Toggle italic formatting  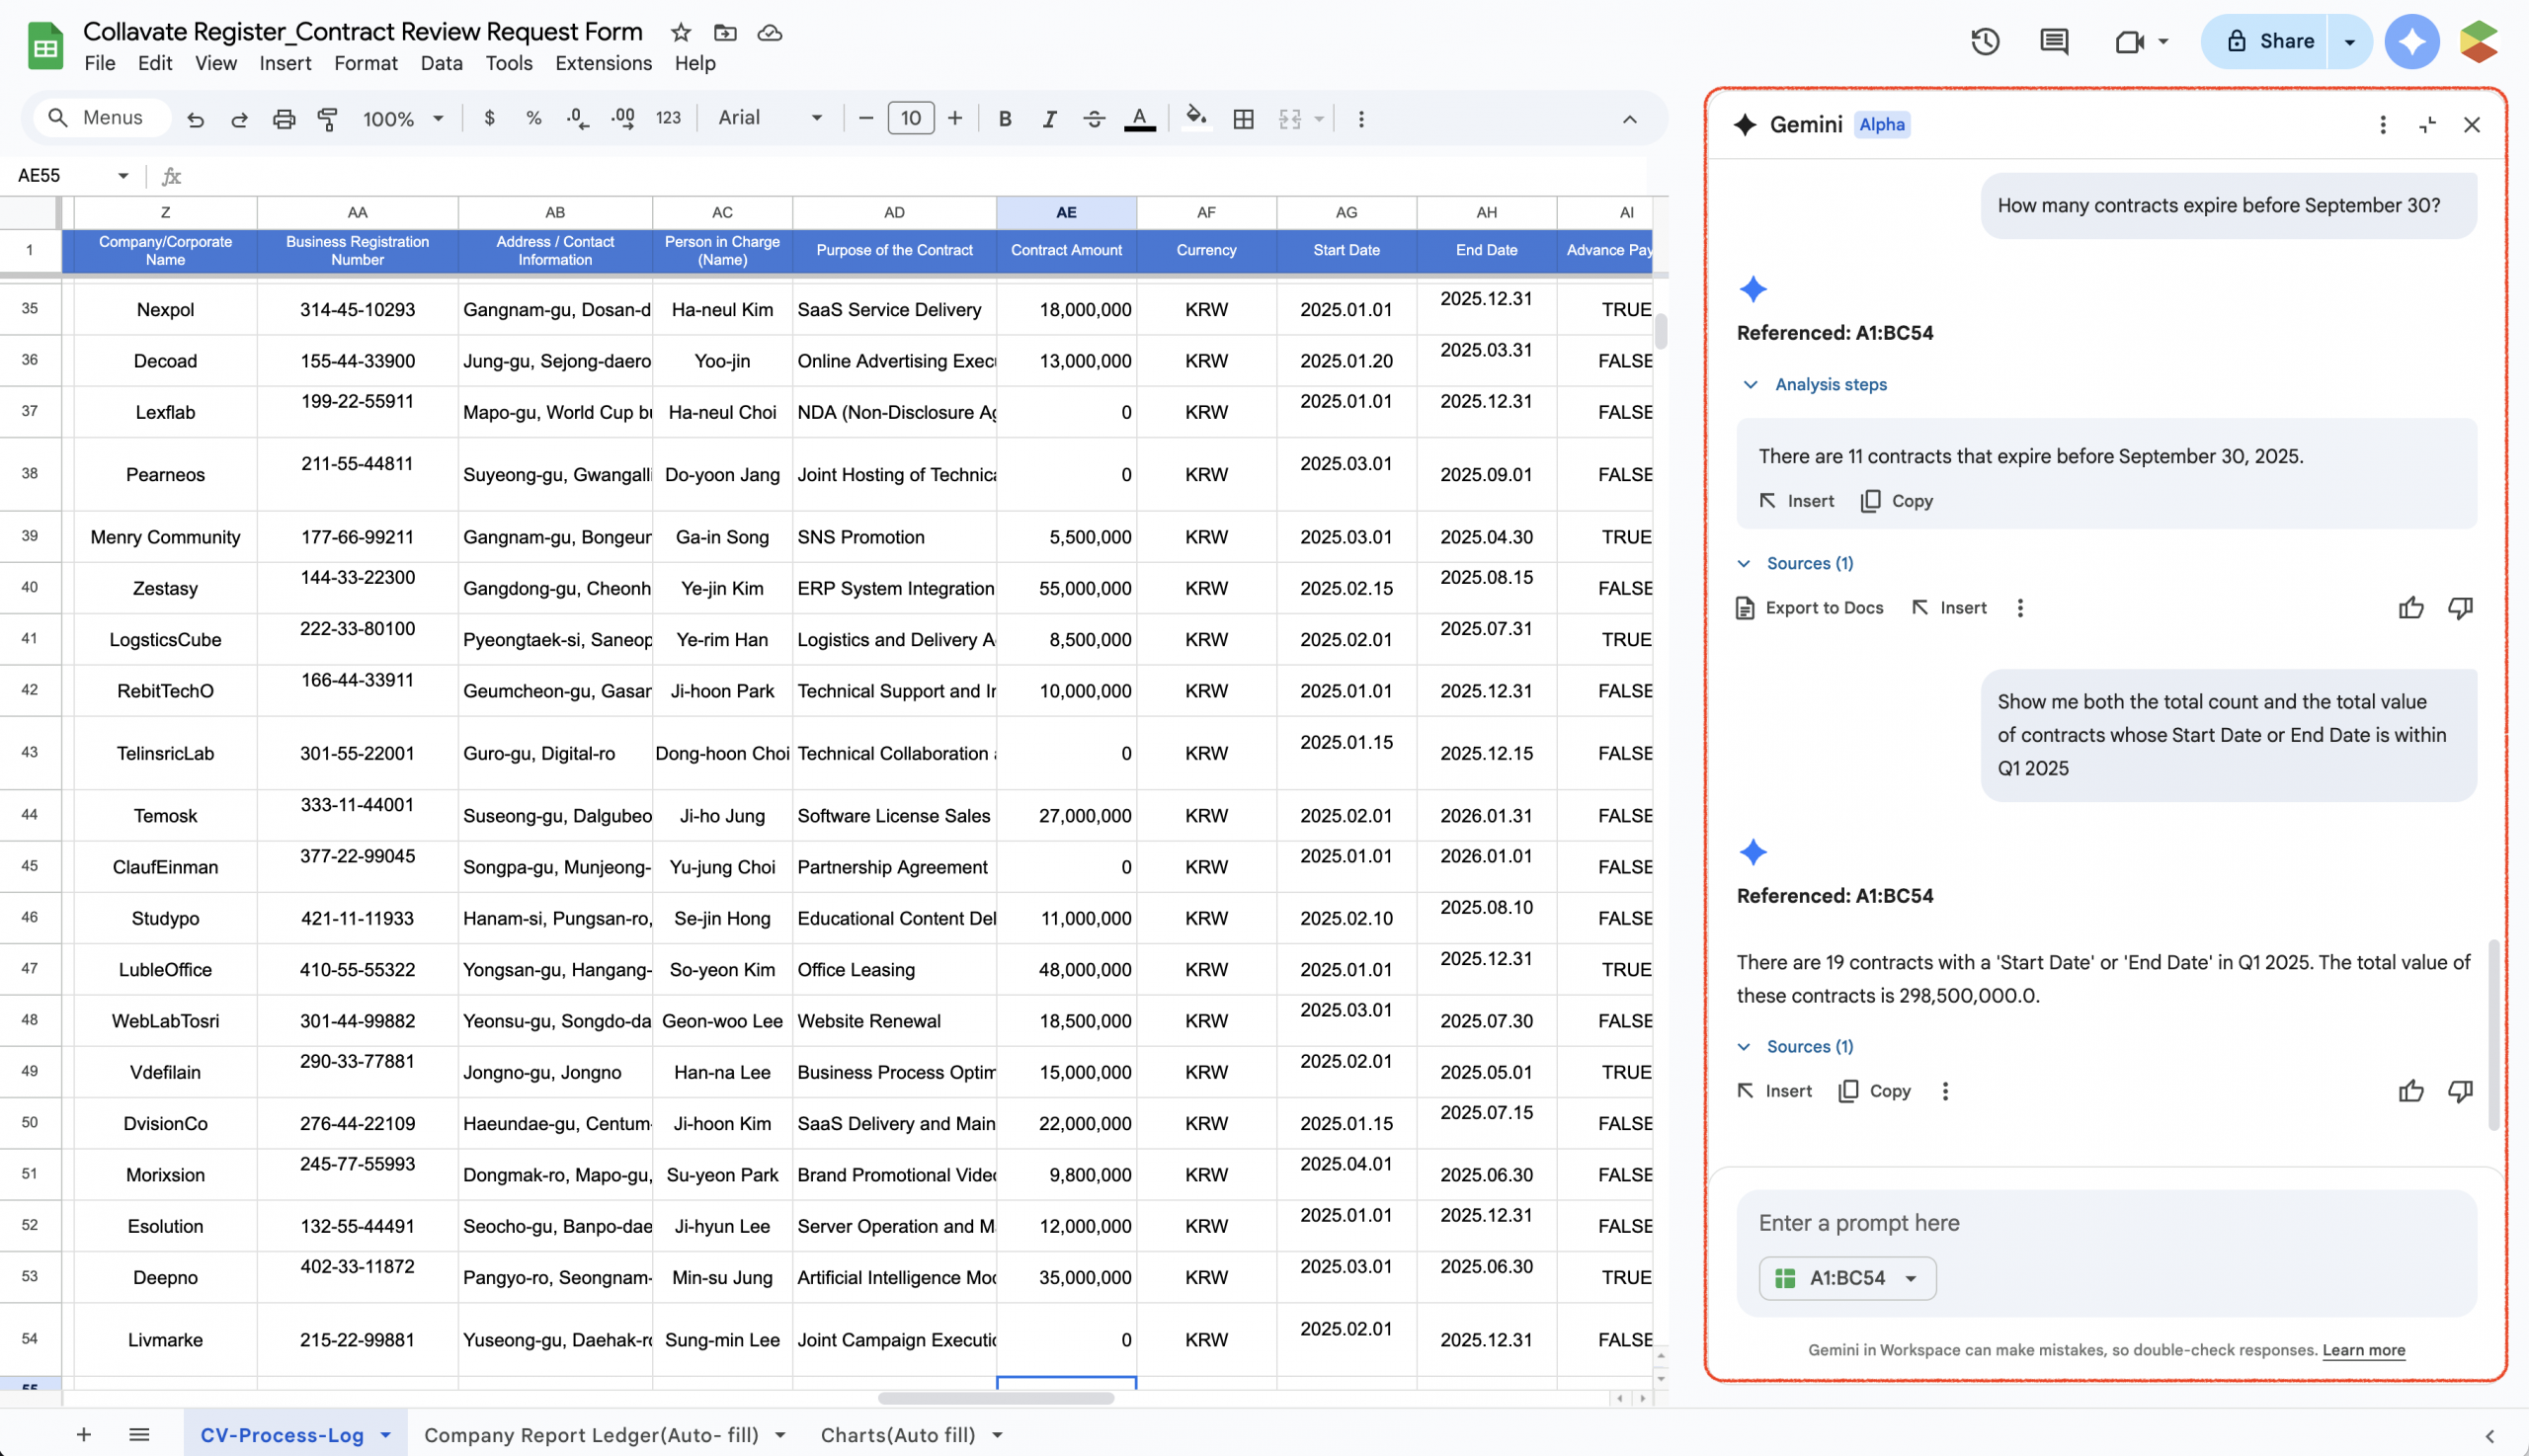tap(1049, 119)
